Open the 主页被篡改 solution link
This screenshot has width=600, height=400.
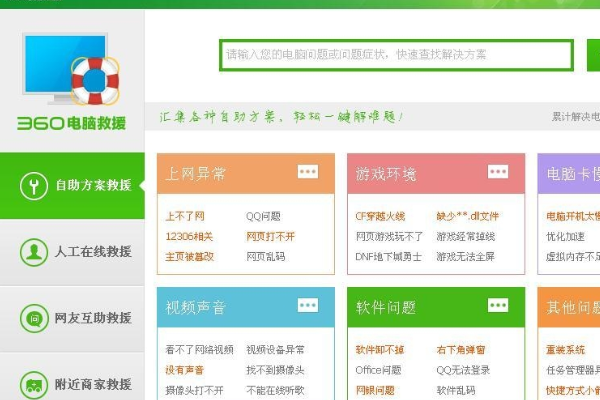coord(189,256)
